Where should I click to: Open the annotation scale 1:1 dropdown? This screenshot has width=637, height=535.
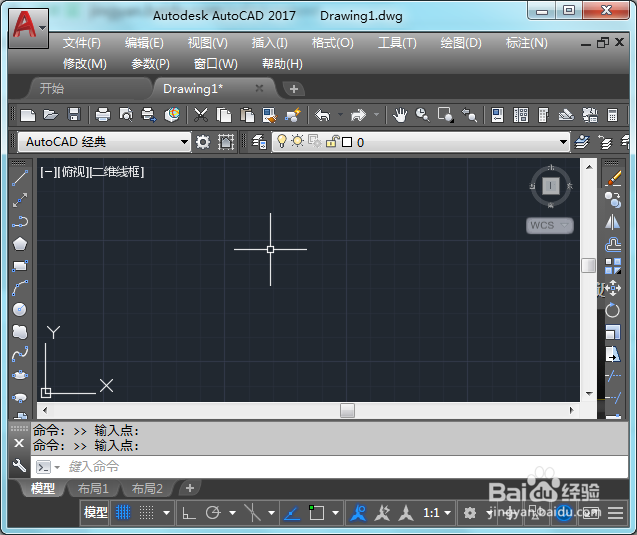coord(437,513)
